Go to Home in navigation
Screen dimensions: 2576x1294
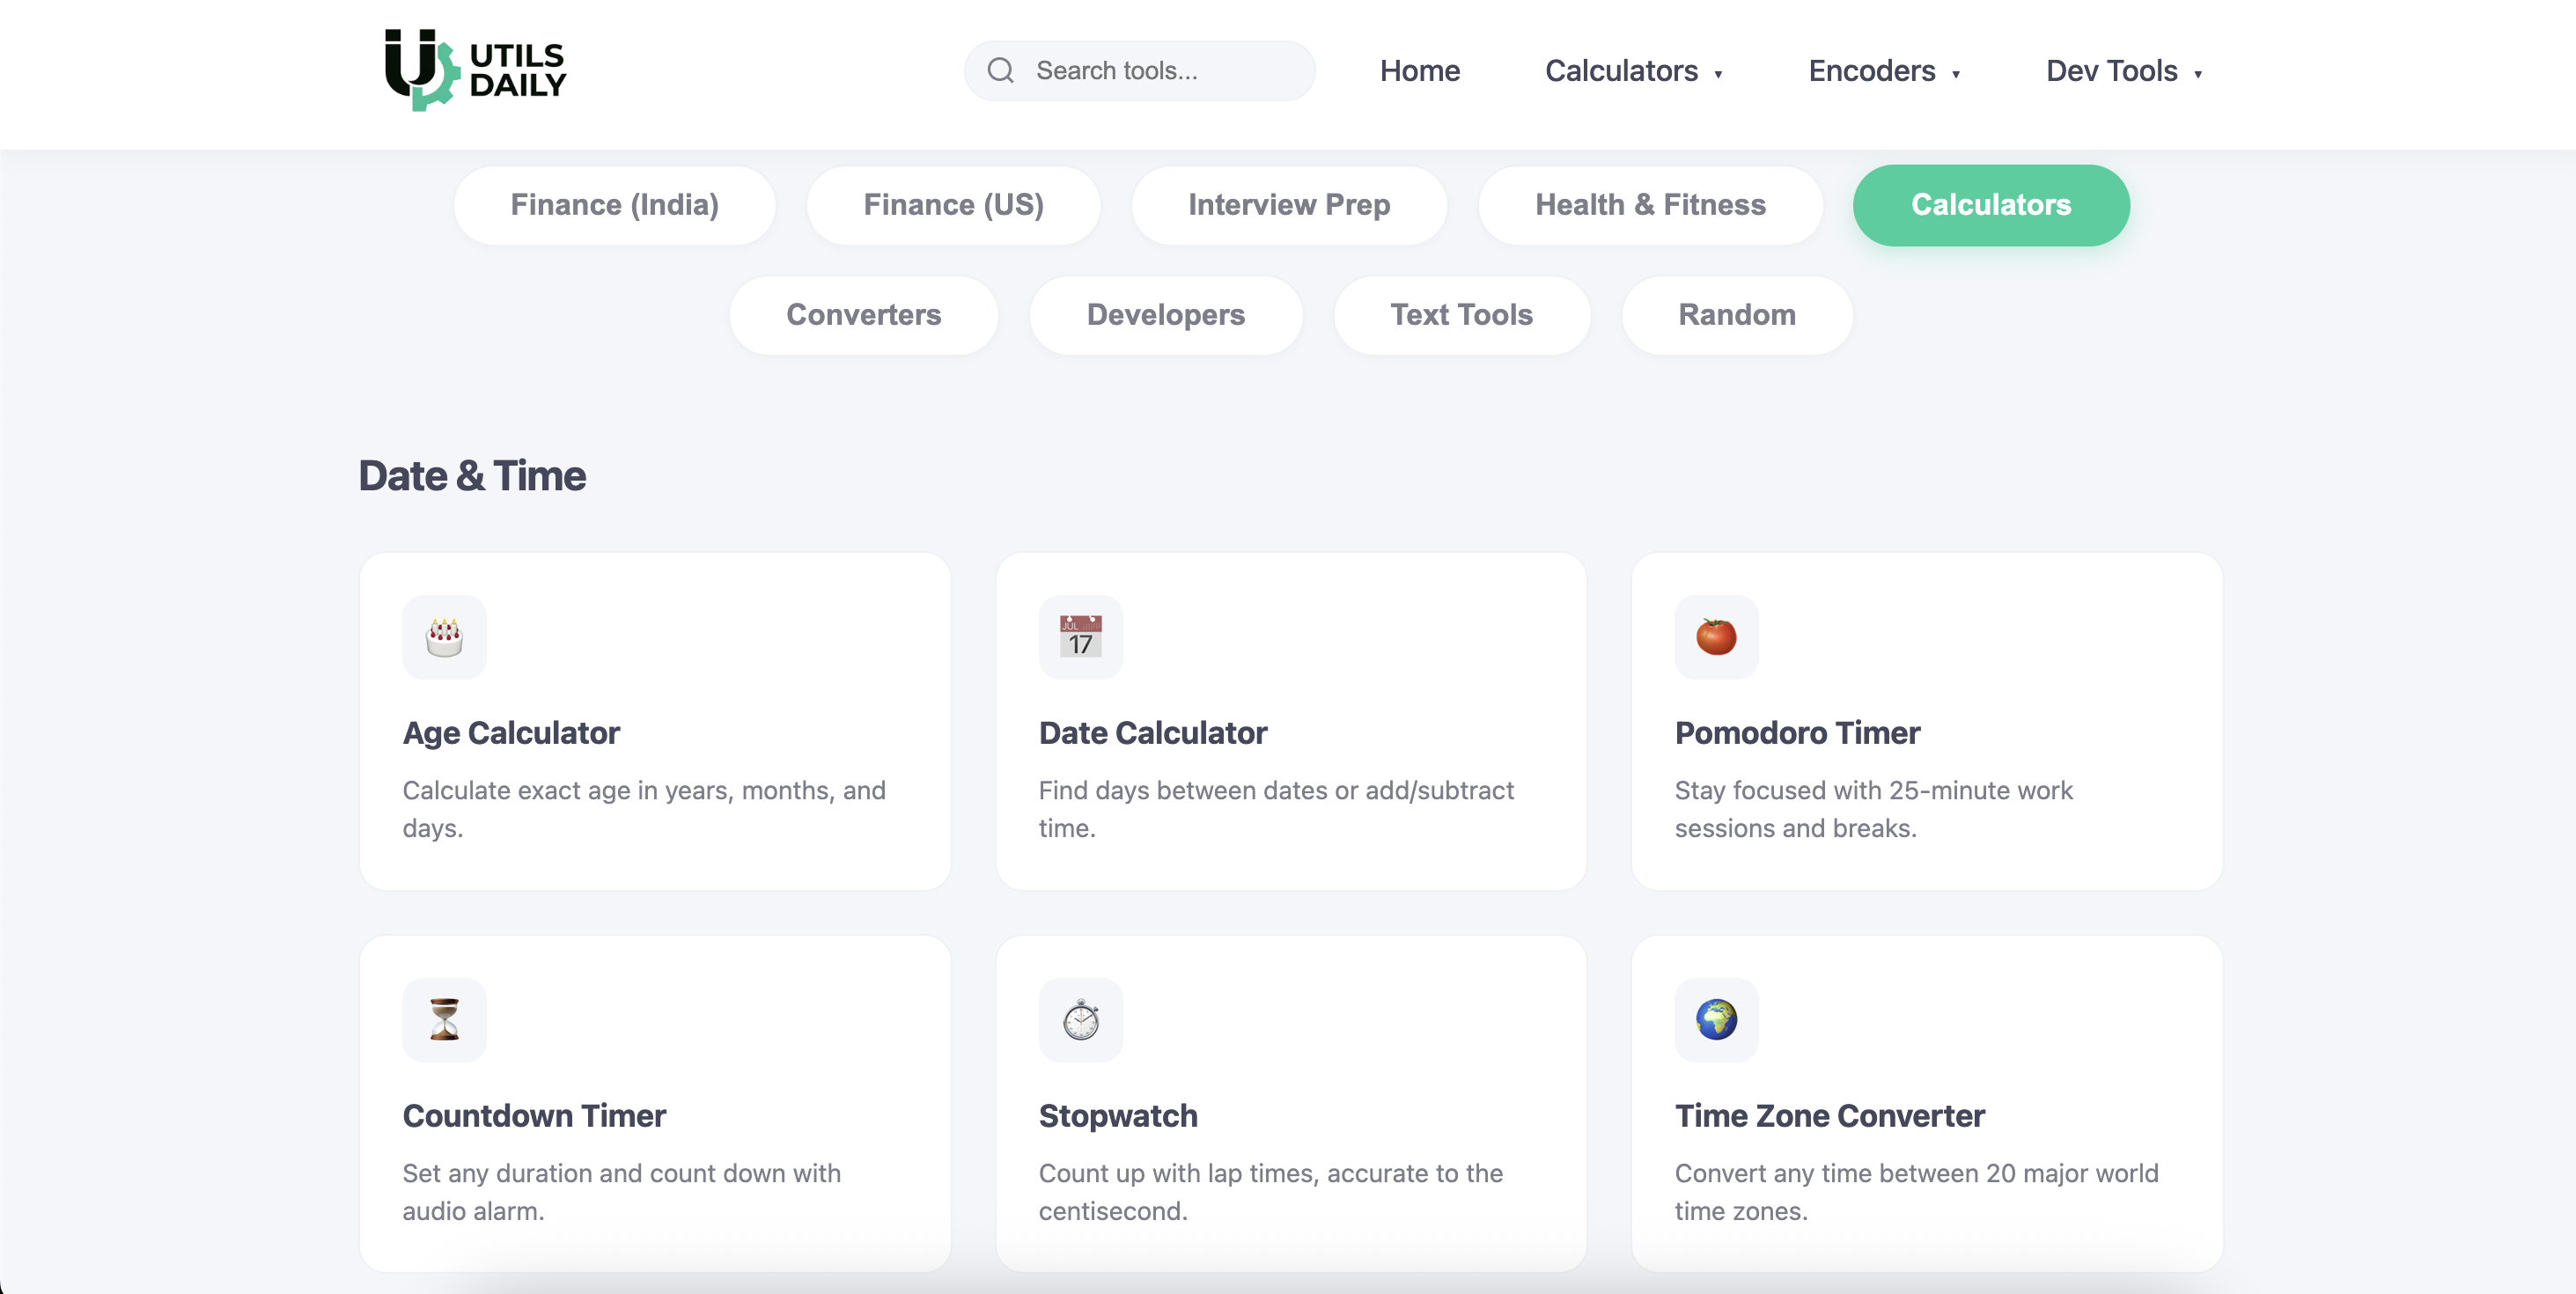(1419, 71)
